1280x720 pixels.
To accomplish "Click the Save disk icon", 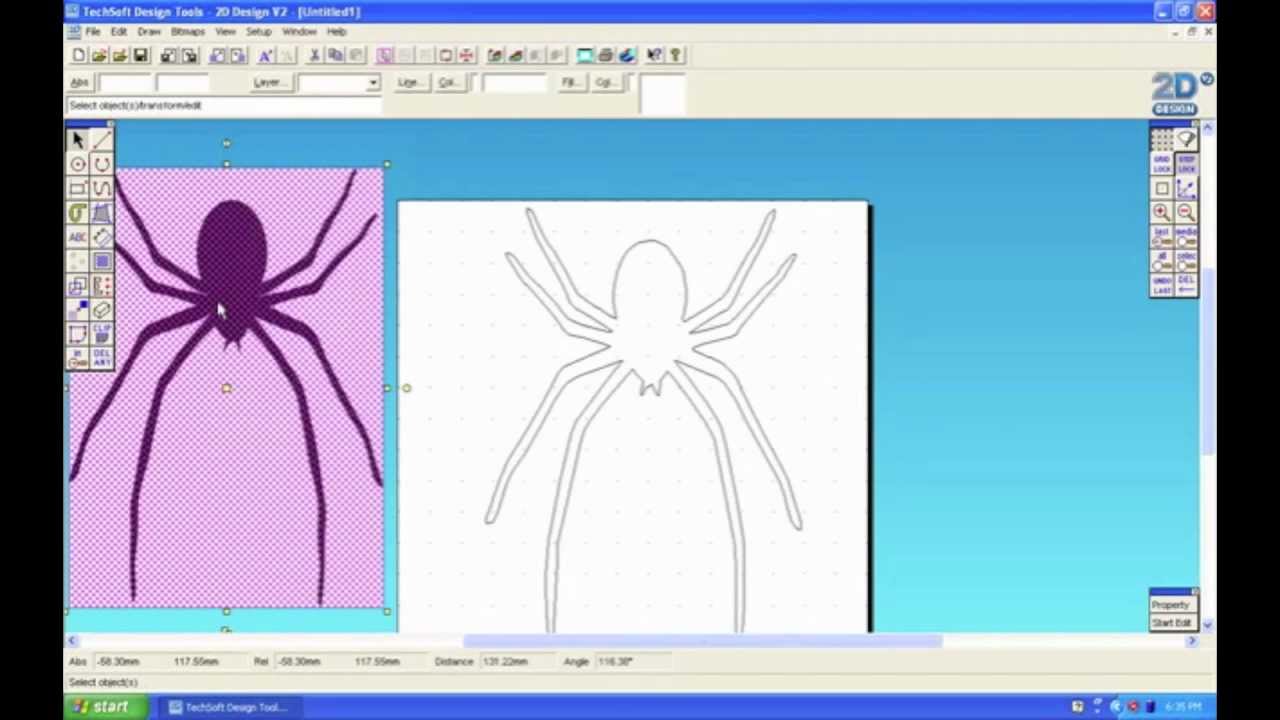I will coord(140,55).
